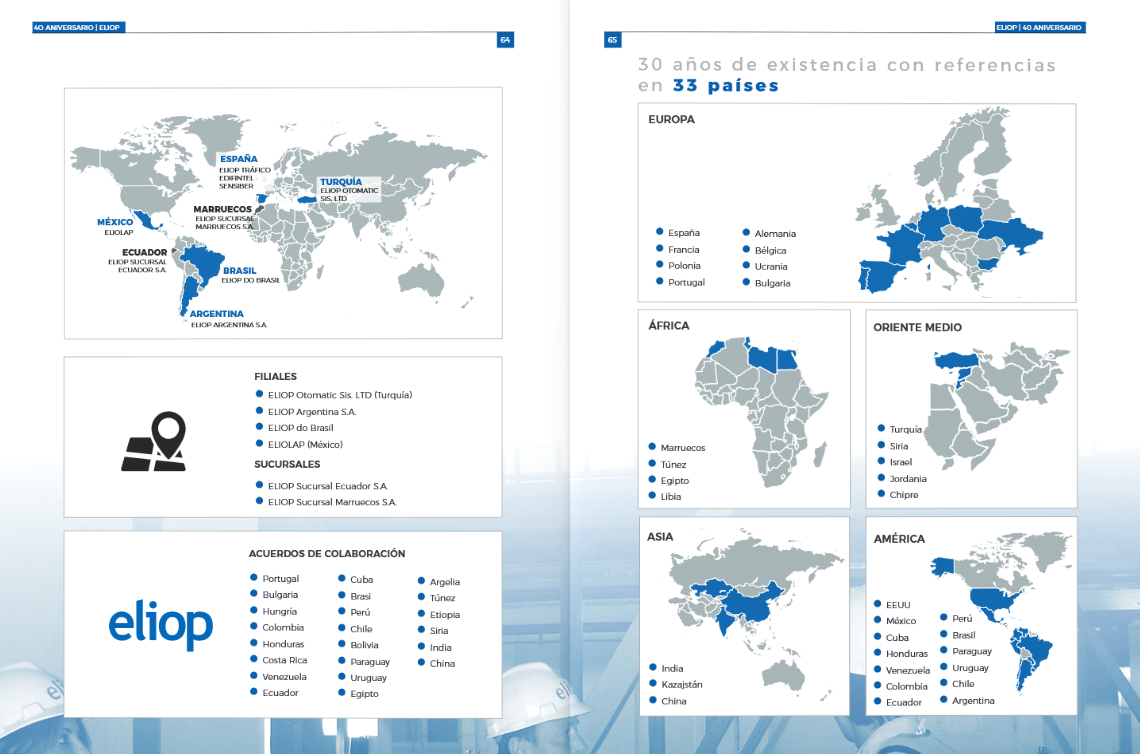1140x754 pixels.
Task: Click the '33 países' bold title text
Action: pos(726,86)
